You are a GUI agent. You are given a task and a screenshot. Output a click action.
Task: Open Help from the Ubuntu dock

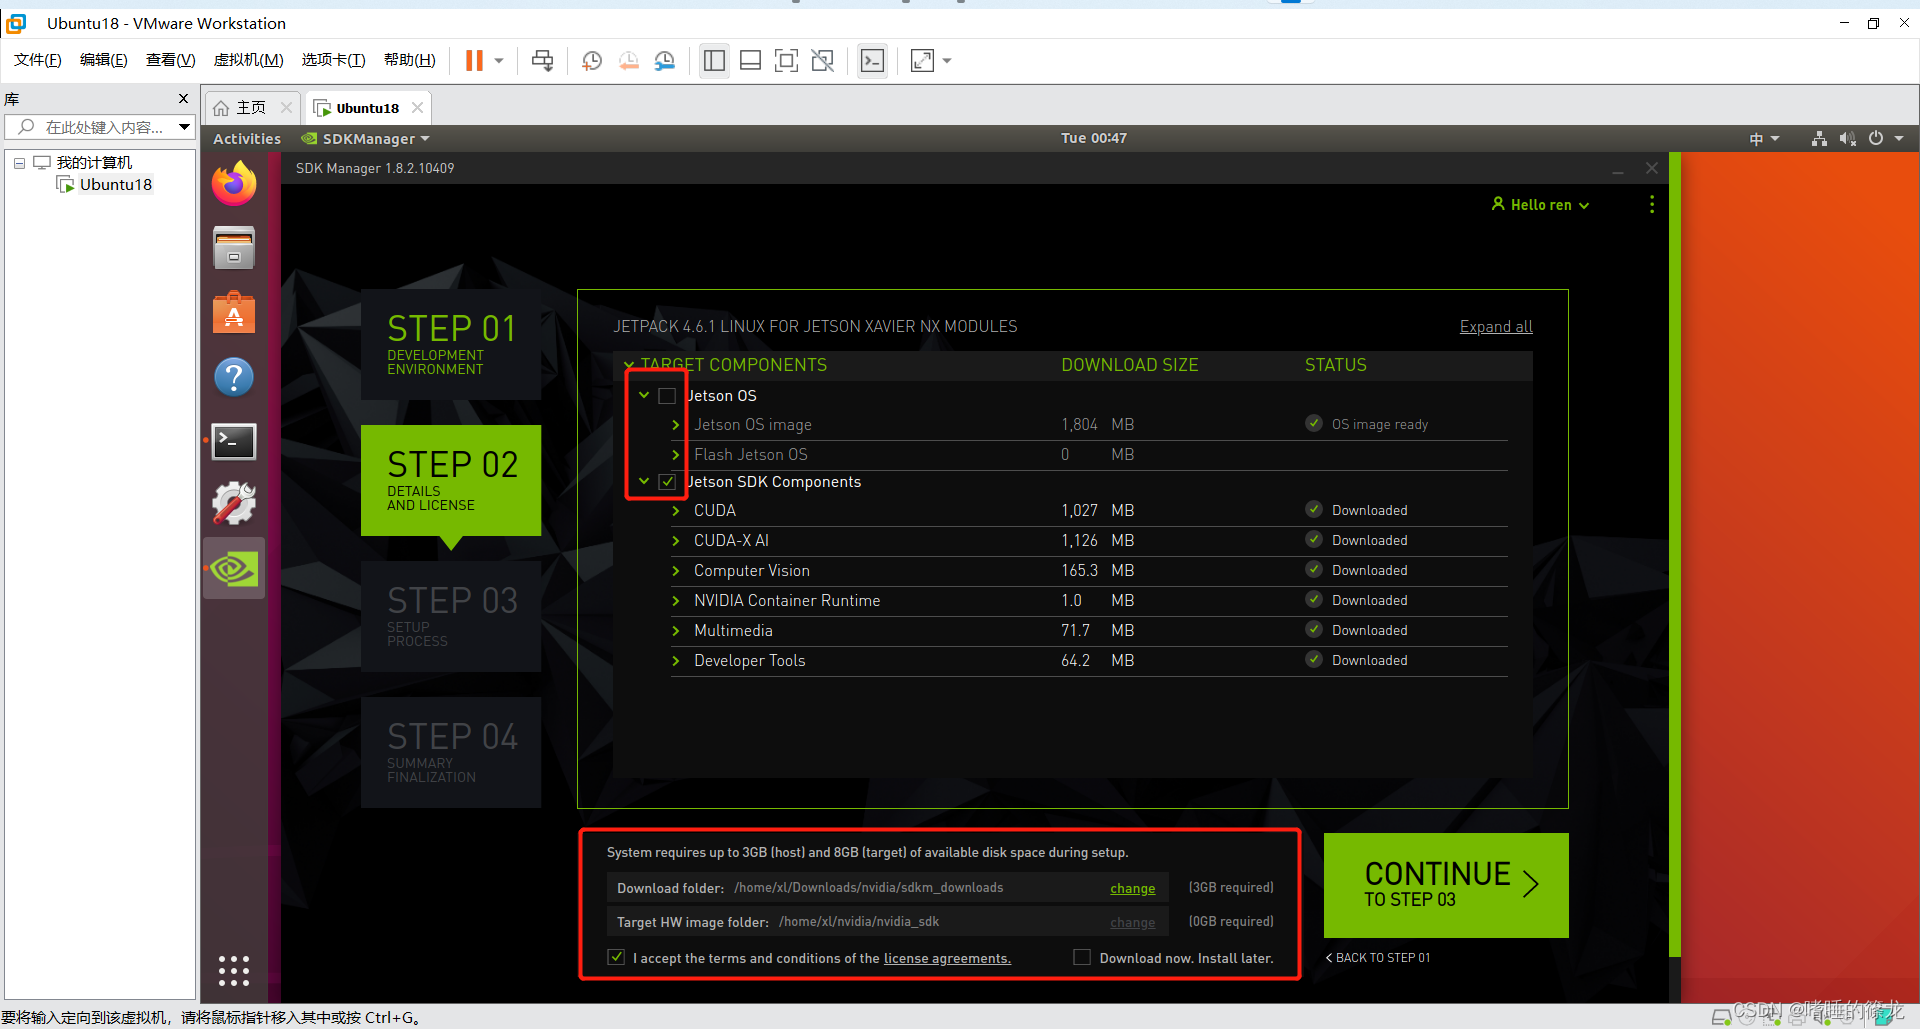point(234,377)
